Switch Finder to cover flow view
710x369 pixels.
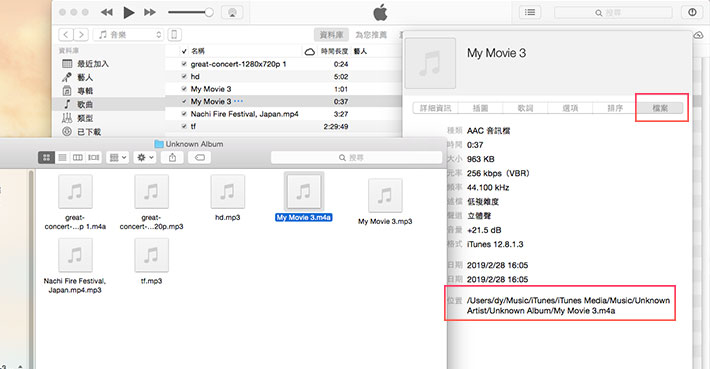(x=94, y=158)
